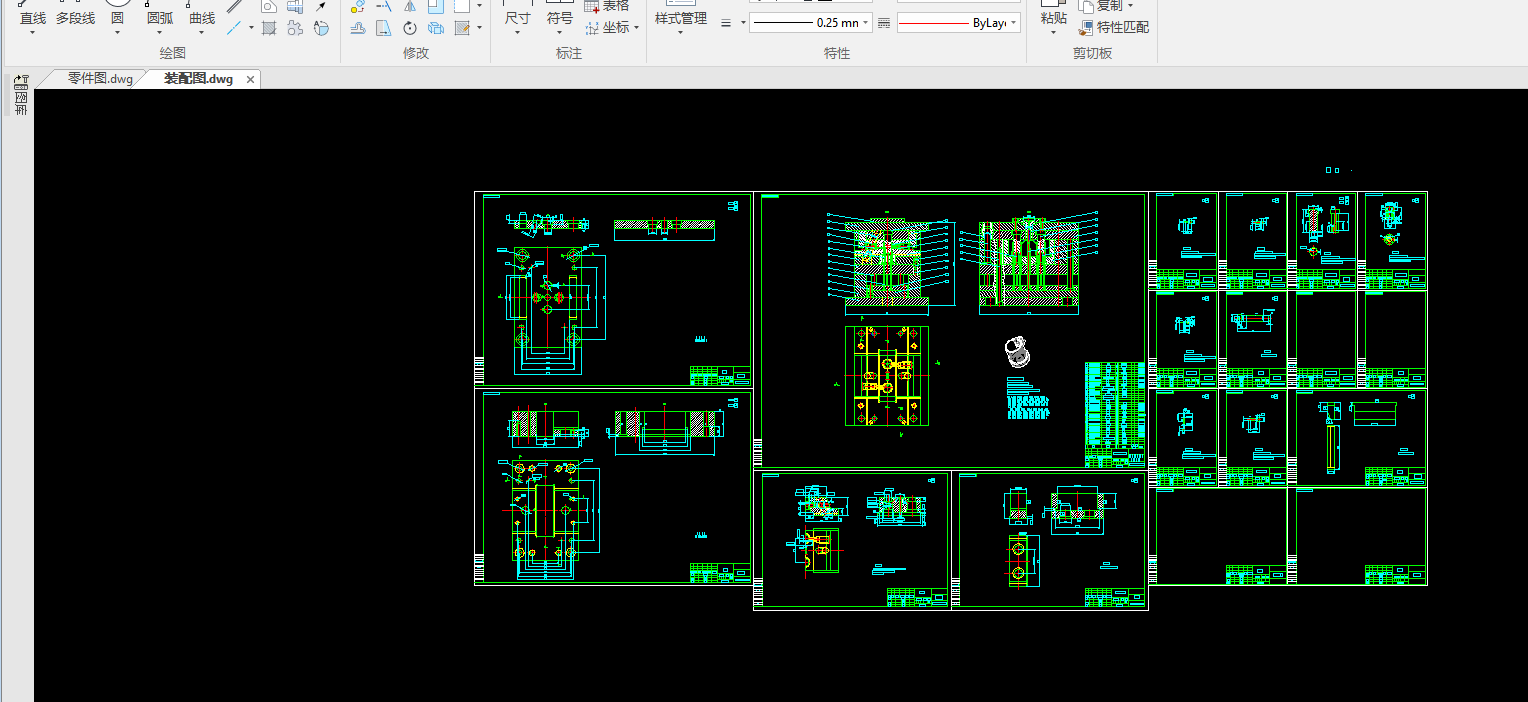Select the 多段线 (polyline) tool
Screen dimensions: 1528x702
pyautogui.click(x=75, y=18)
